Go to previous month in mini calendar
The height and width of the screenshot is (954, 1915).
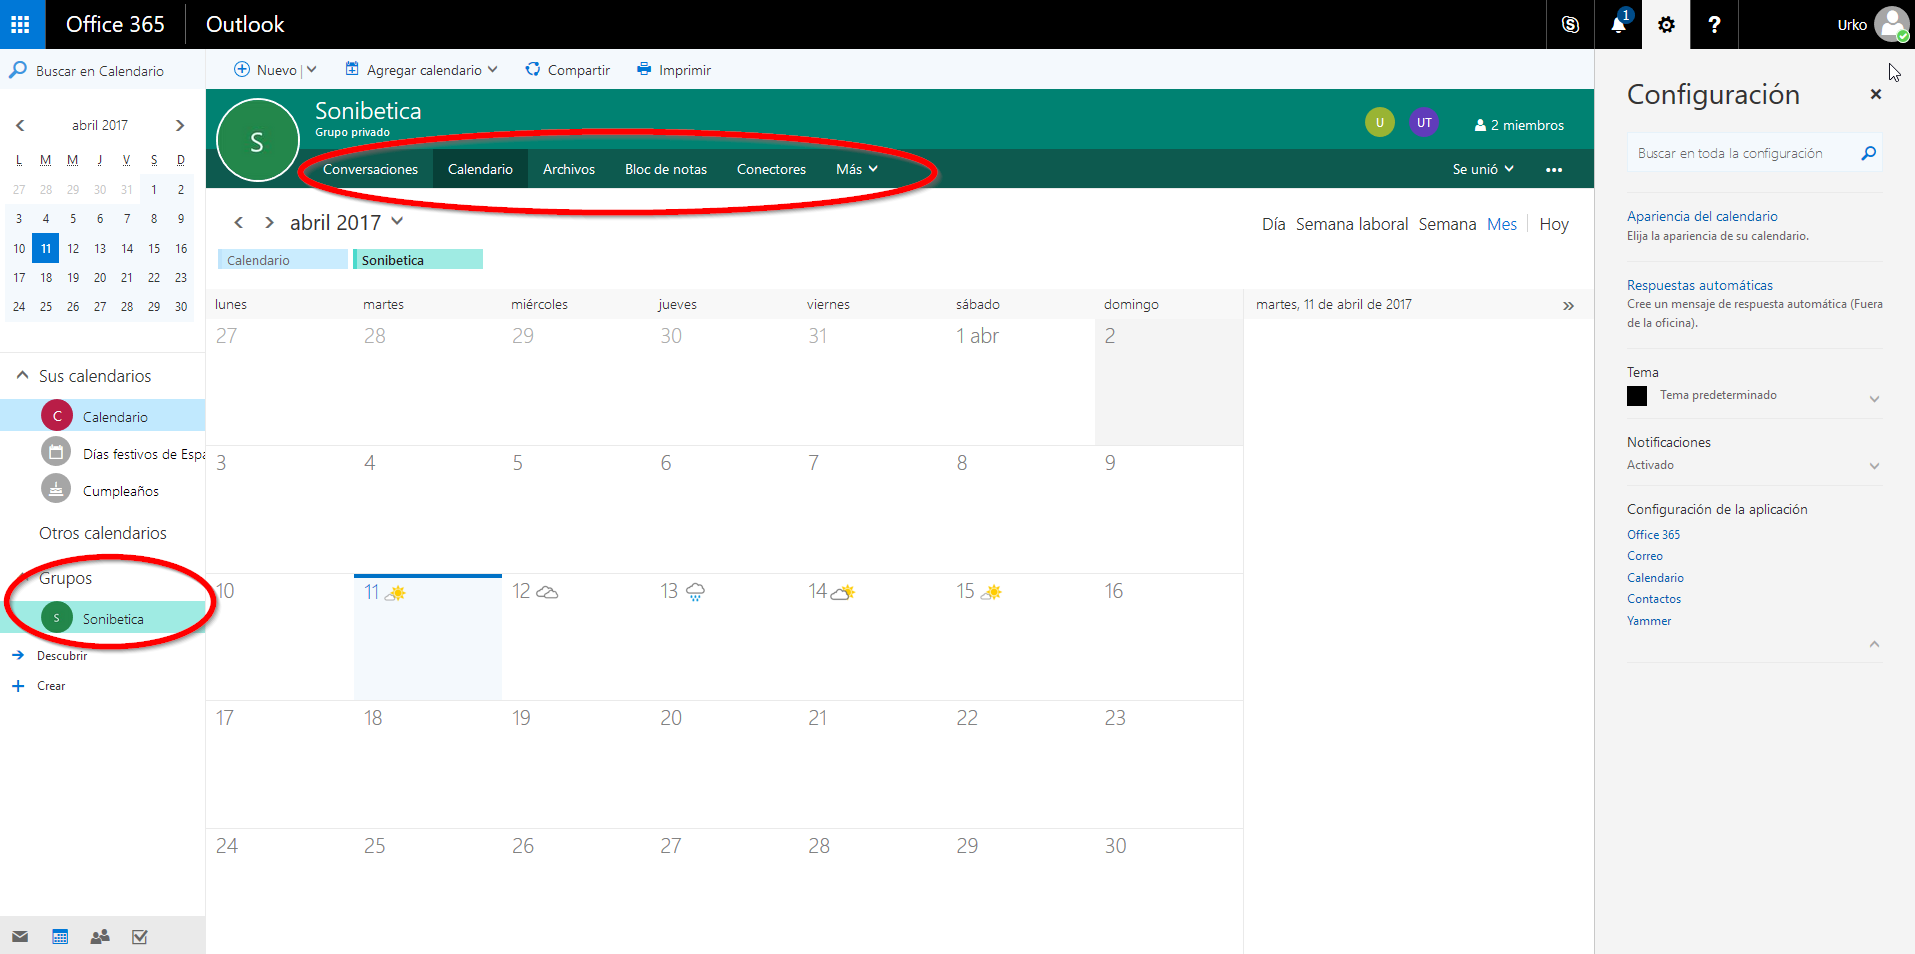click(x=20, y=125)
